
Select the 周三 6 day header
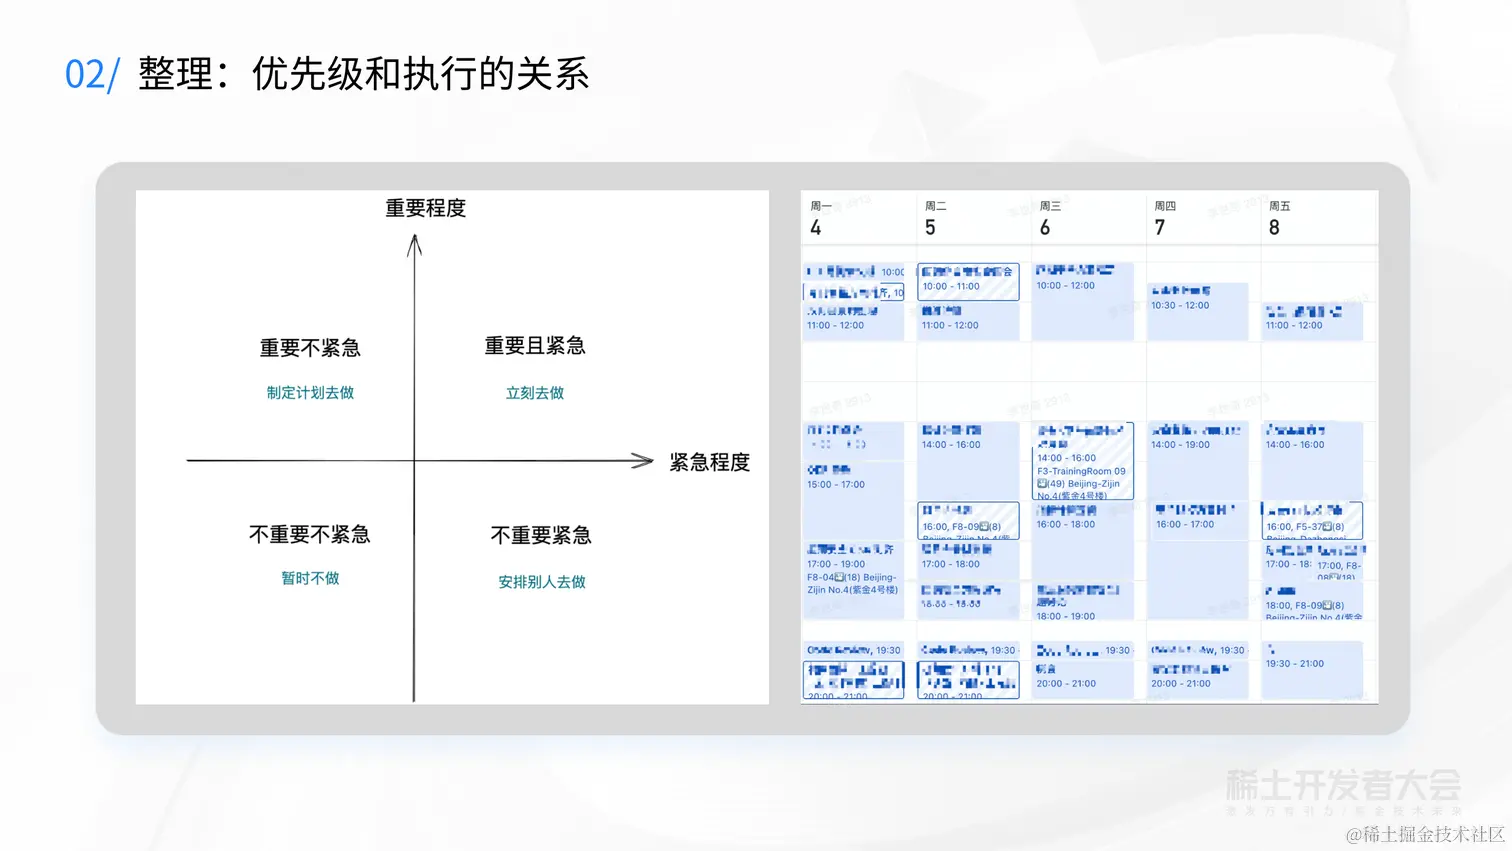(x=1050, y=218)
